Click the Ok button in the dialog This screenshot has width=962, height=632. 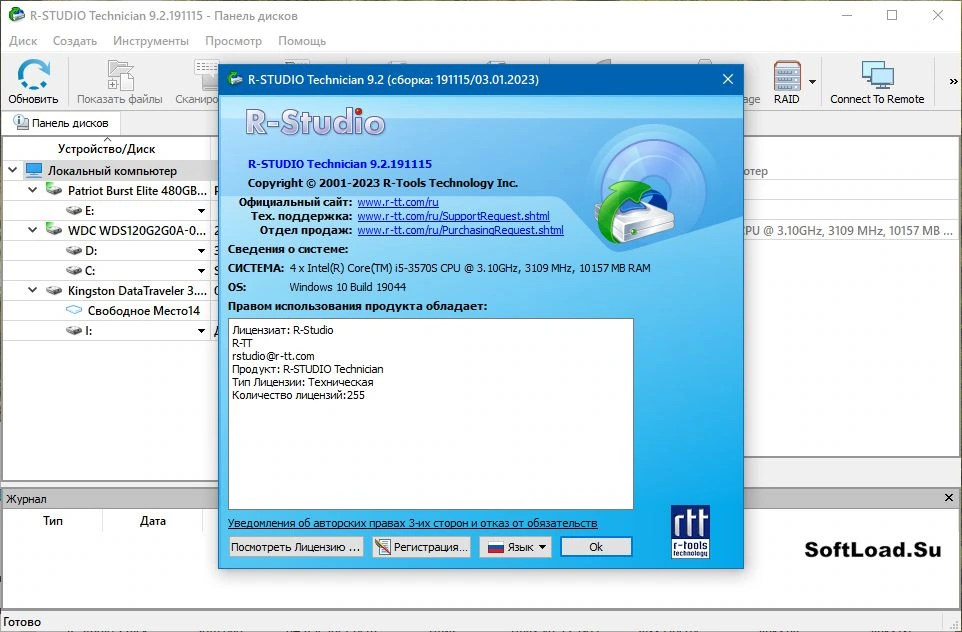pyautogui.click(x=596, y=547)
